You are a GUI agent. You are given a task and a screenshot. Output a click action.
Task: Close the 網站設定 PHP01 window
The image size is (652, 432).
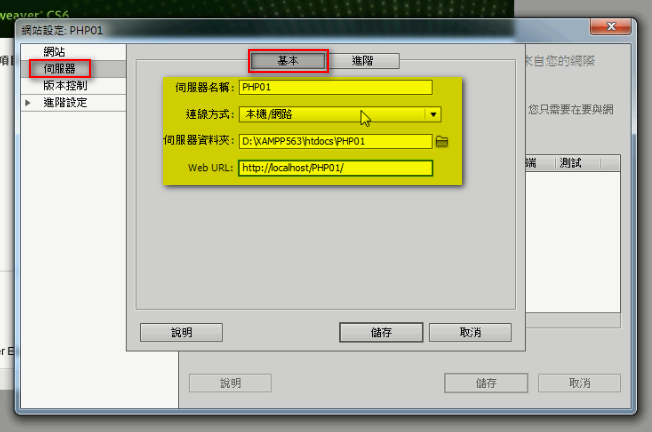pos(611,27)
